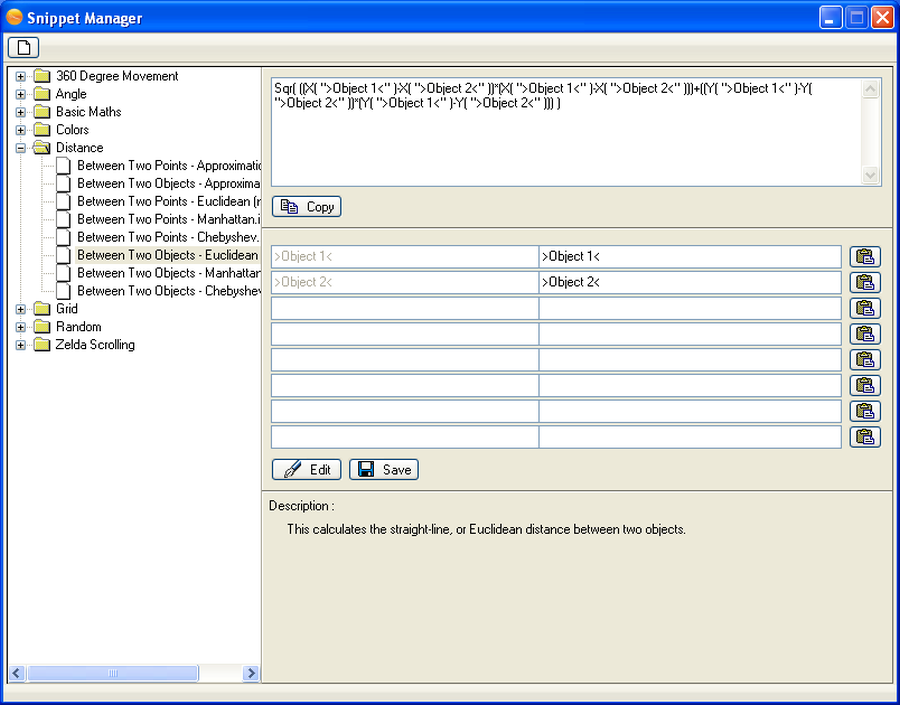Click the Angle folder icon
This screenshot has height=705, width=900.
[x=42, y=94]
